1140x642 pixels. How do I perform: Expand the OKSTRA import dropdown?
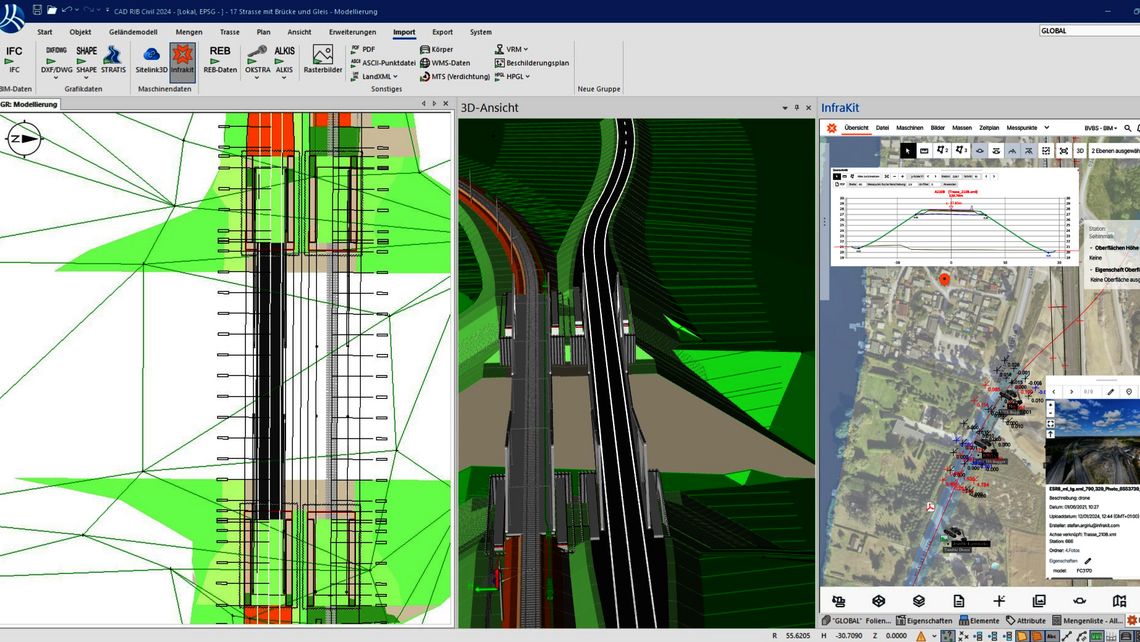(x=257, y=78)
